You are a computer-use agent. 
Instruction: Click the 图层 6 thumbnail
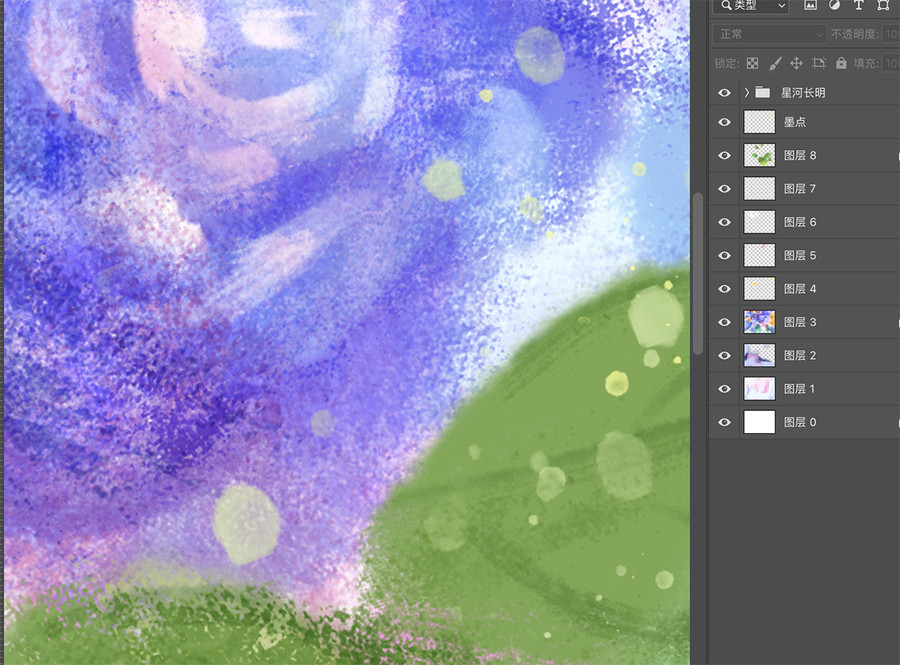759,222
